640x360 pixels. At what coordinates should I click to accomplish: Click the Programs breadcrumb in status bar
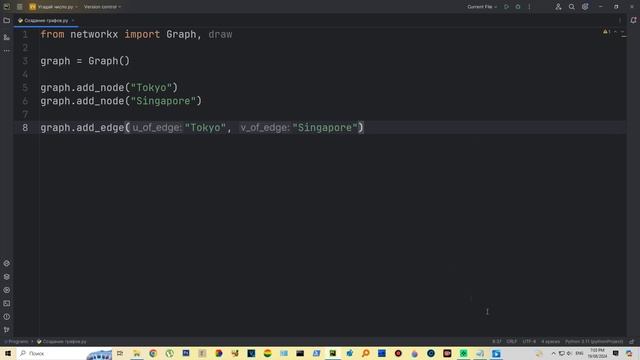(x=18, y=342)
